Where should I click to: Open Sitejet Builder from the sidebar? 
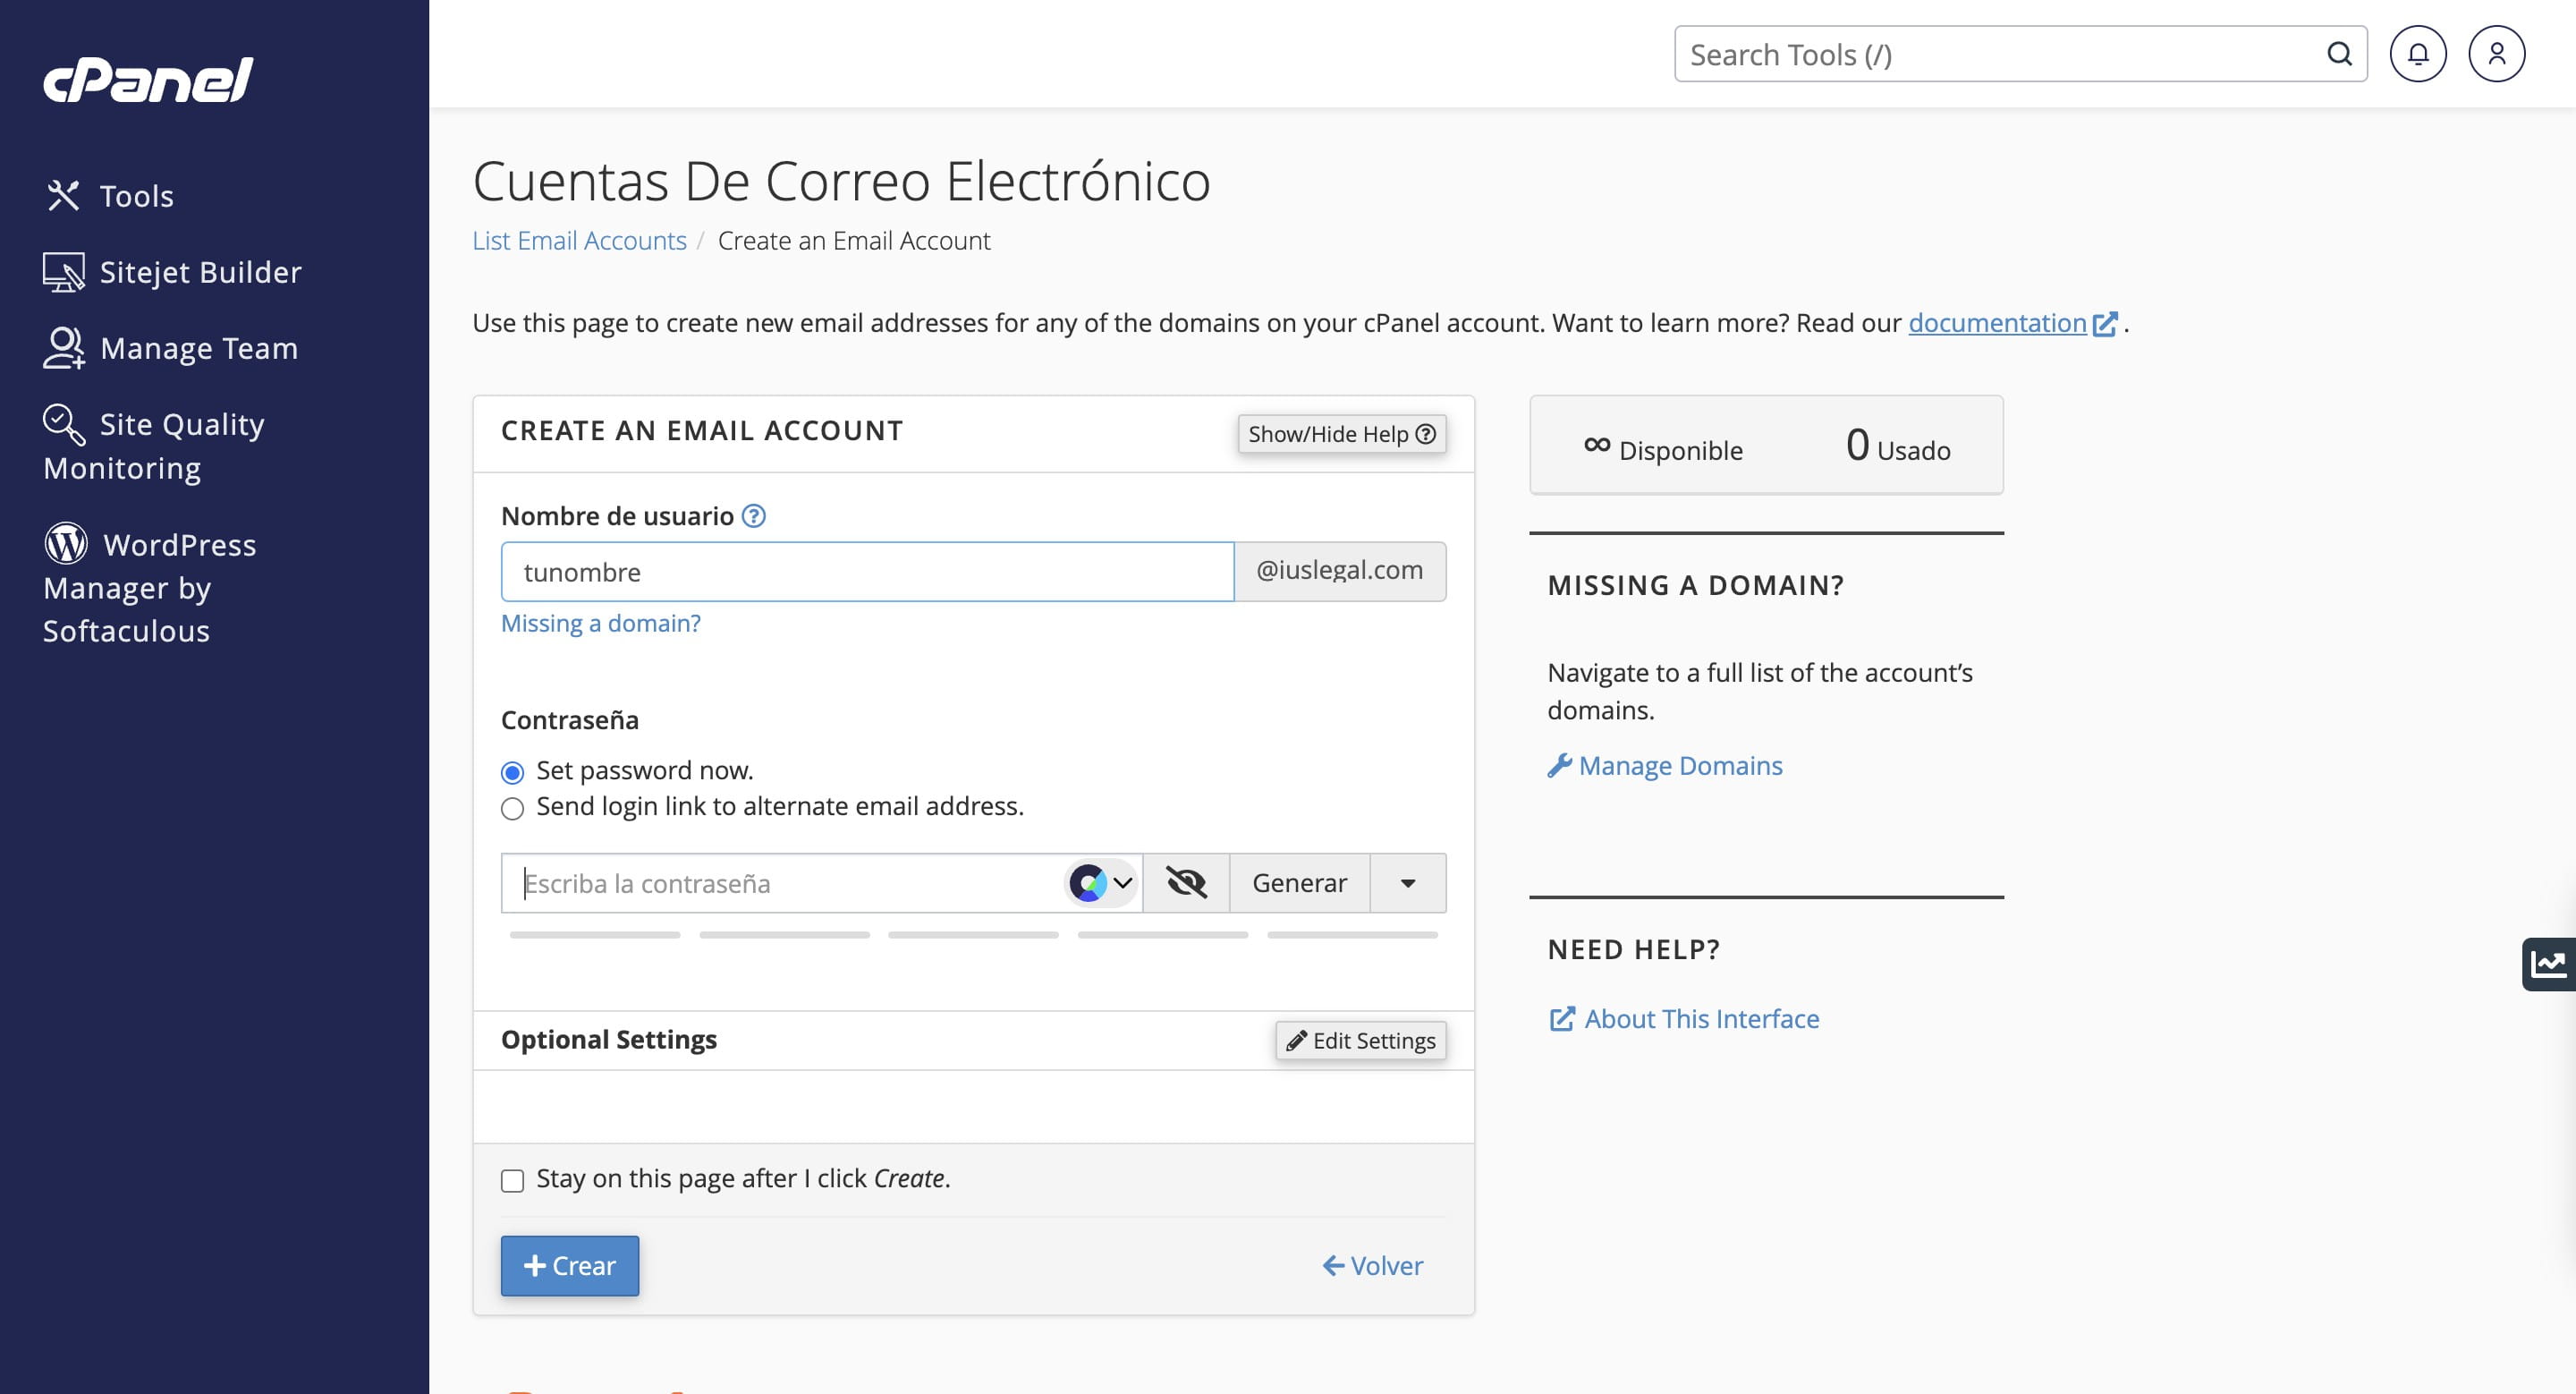[x=199, y=271]
